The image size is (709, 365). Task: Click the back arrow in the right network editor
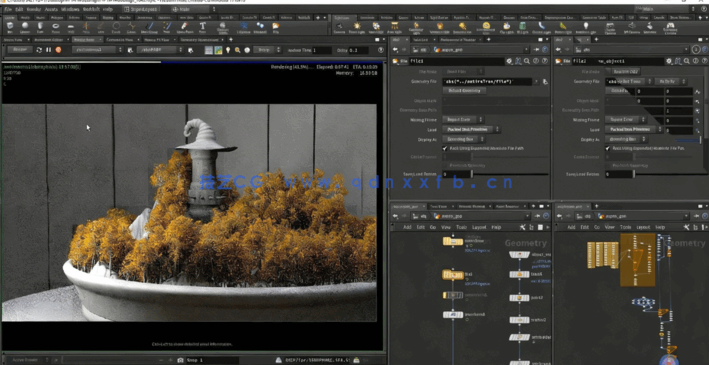click(x=559, y=216)
